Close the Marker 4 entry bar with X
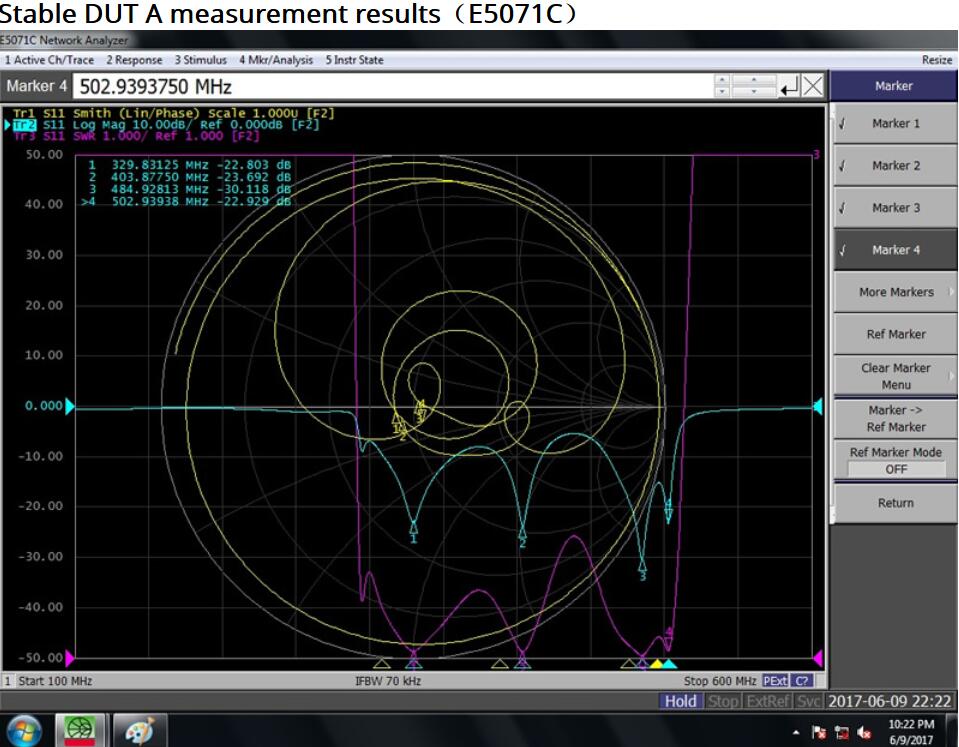Image resolution: width=959 pixels, height=747 pixels. 813,87
